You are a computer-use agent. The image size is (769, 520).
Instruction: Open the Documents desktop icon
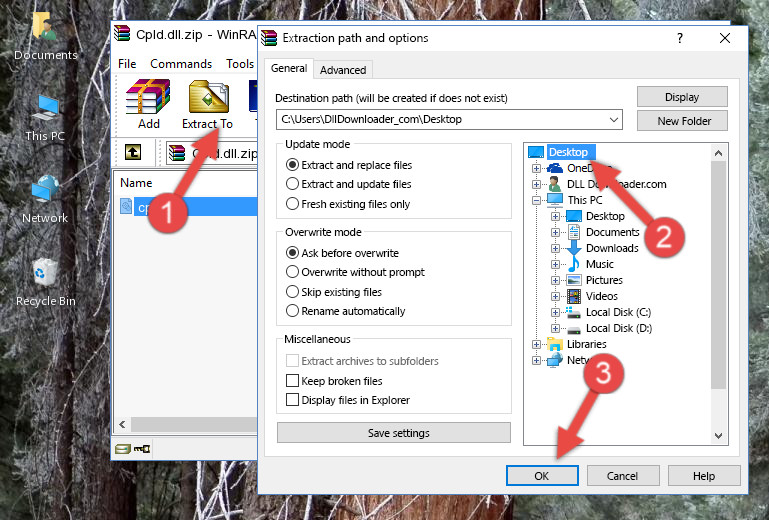coord(45,35)
